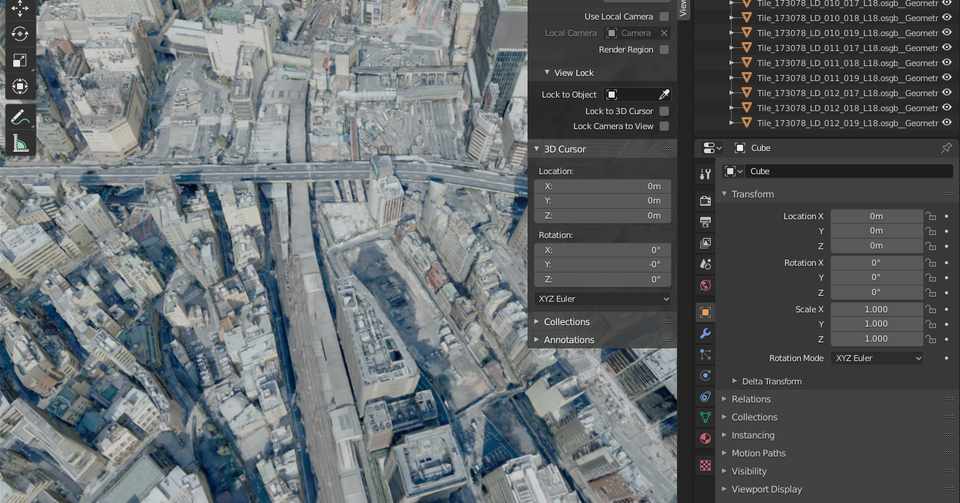
Task: Open the properties editor type dropdown
Action: (x=712, y=148)
